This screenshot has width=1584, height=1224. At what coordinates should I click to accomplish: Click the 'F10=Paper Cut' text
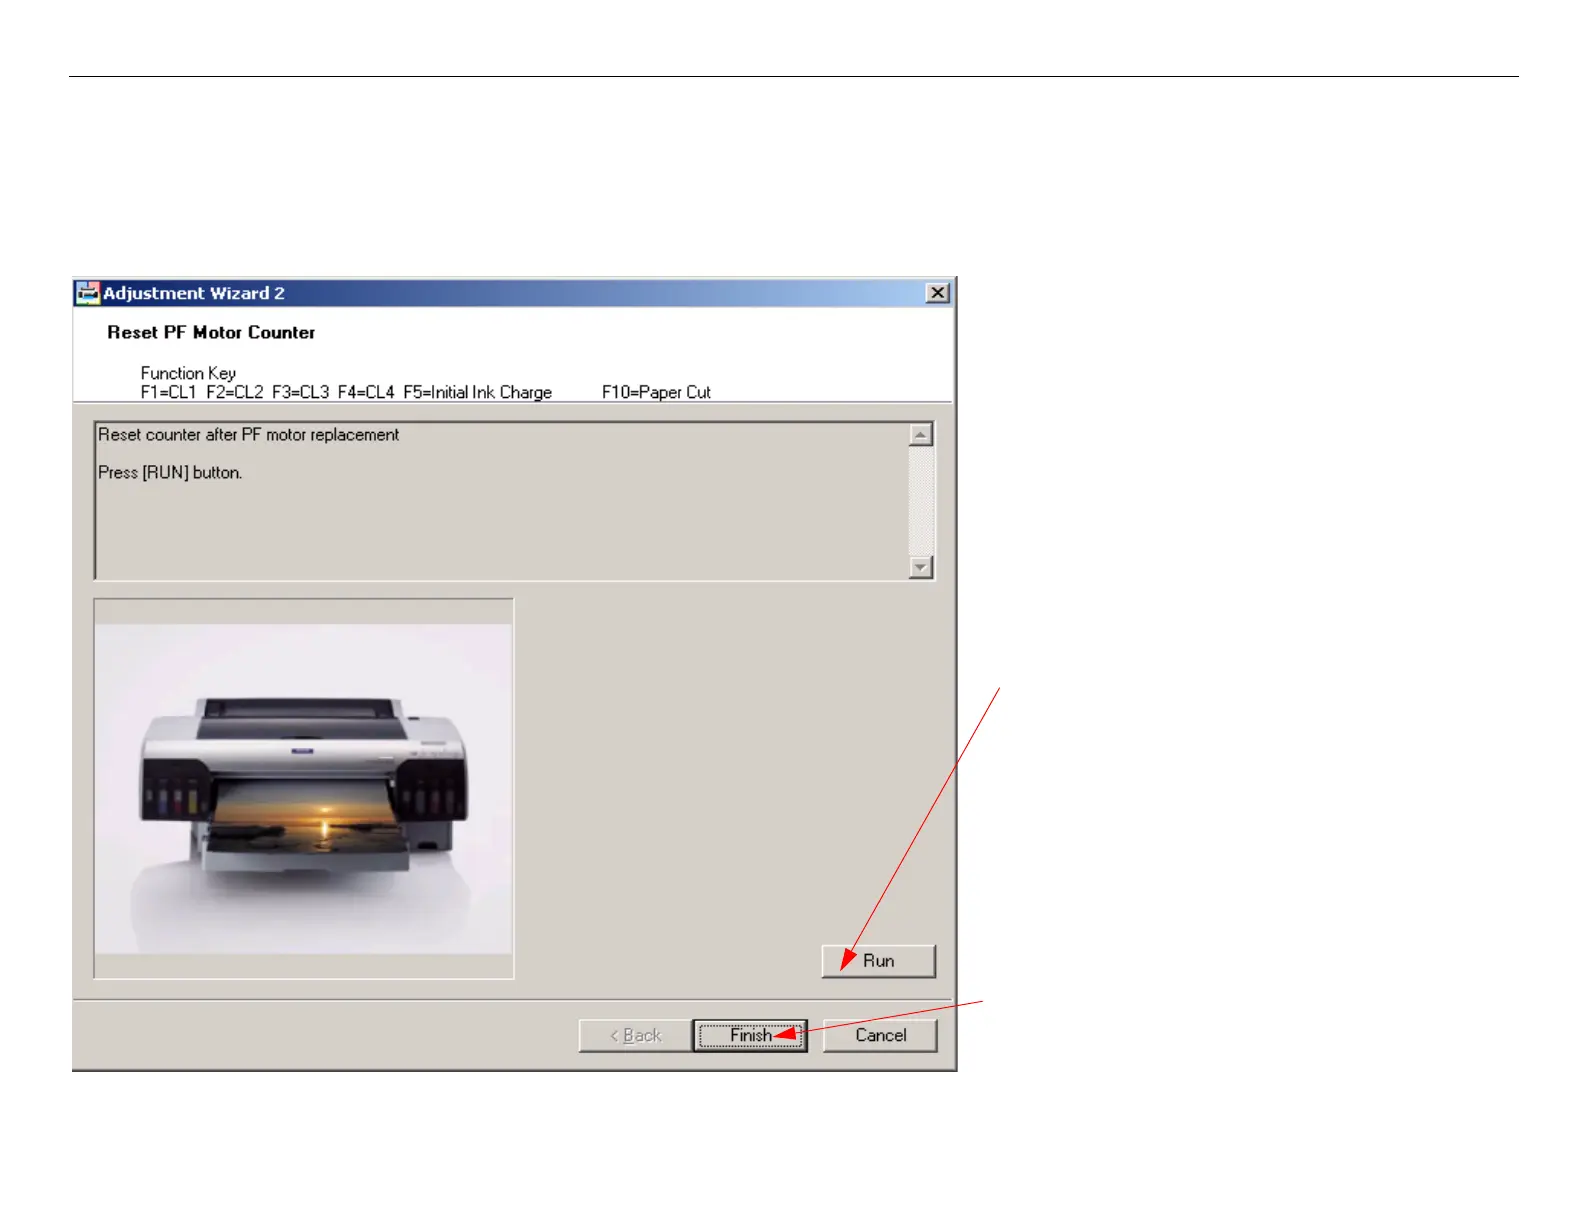point(656,392)
